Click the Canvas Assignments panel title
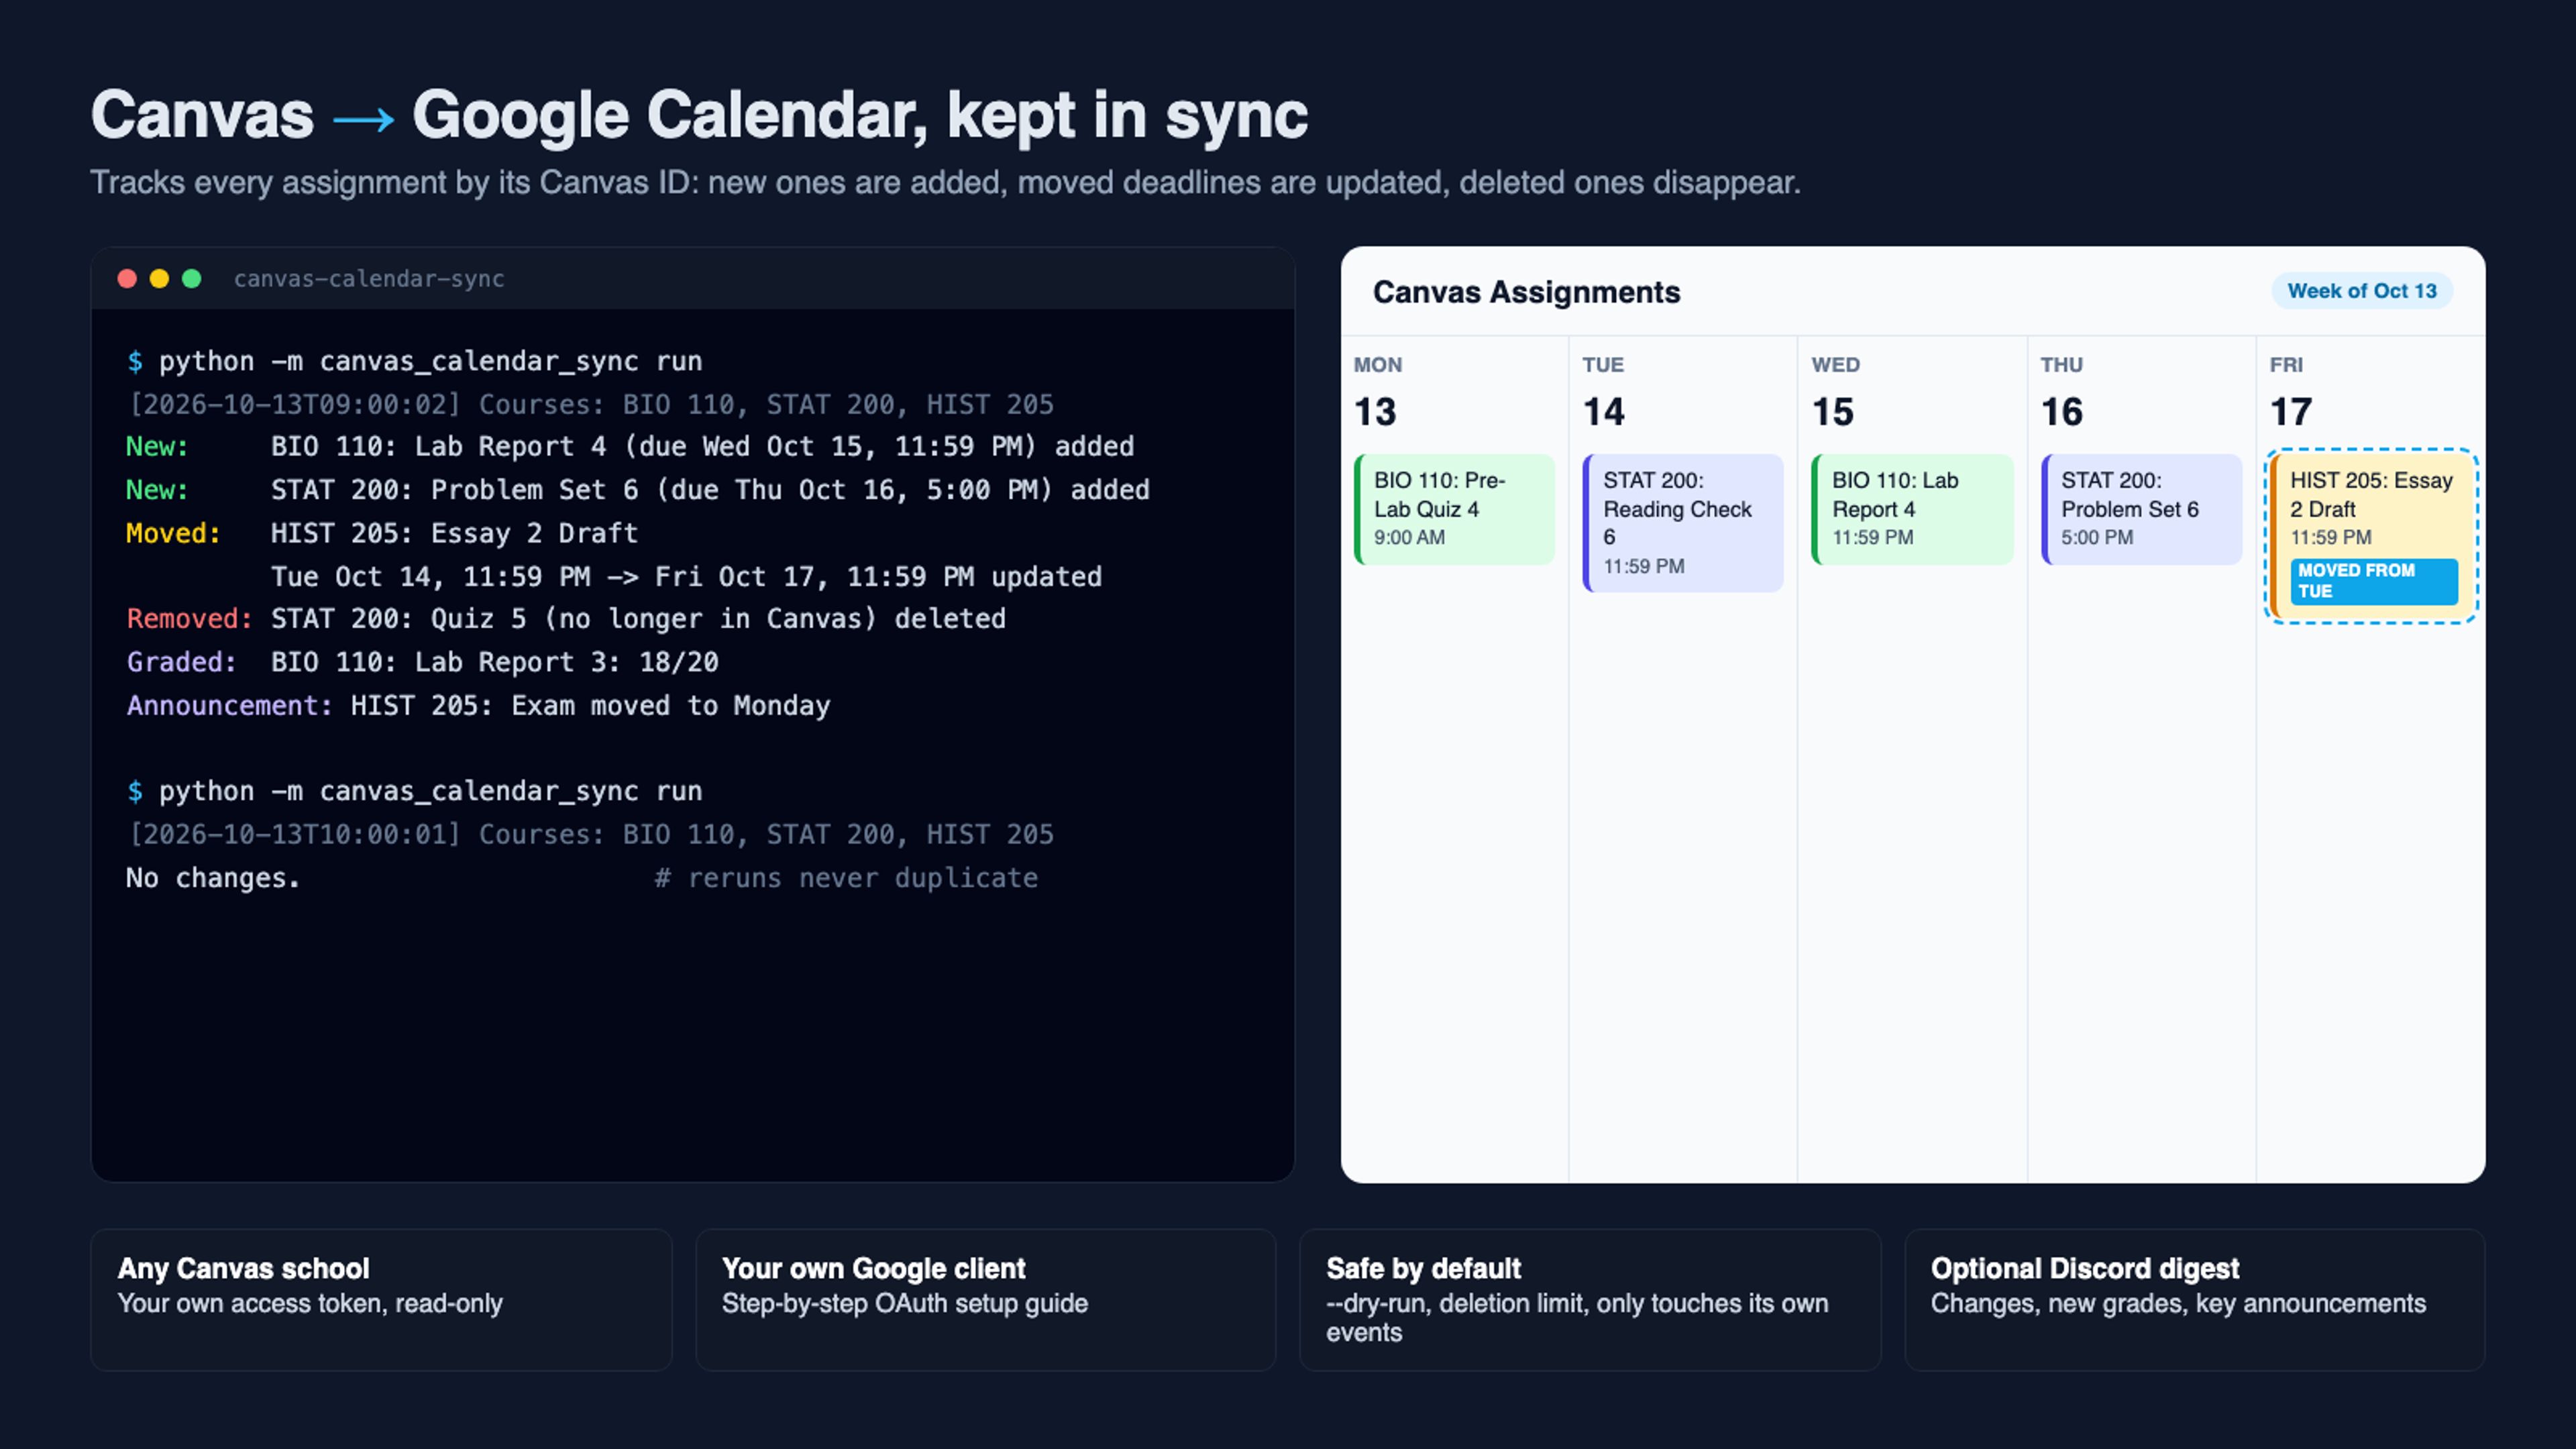Image resolution: width=2576 pixels, height=1449 pixels. pos(1526,292)
